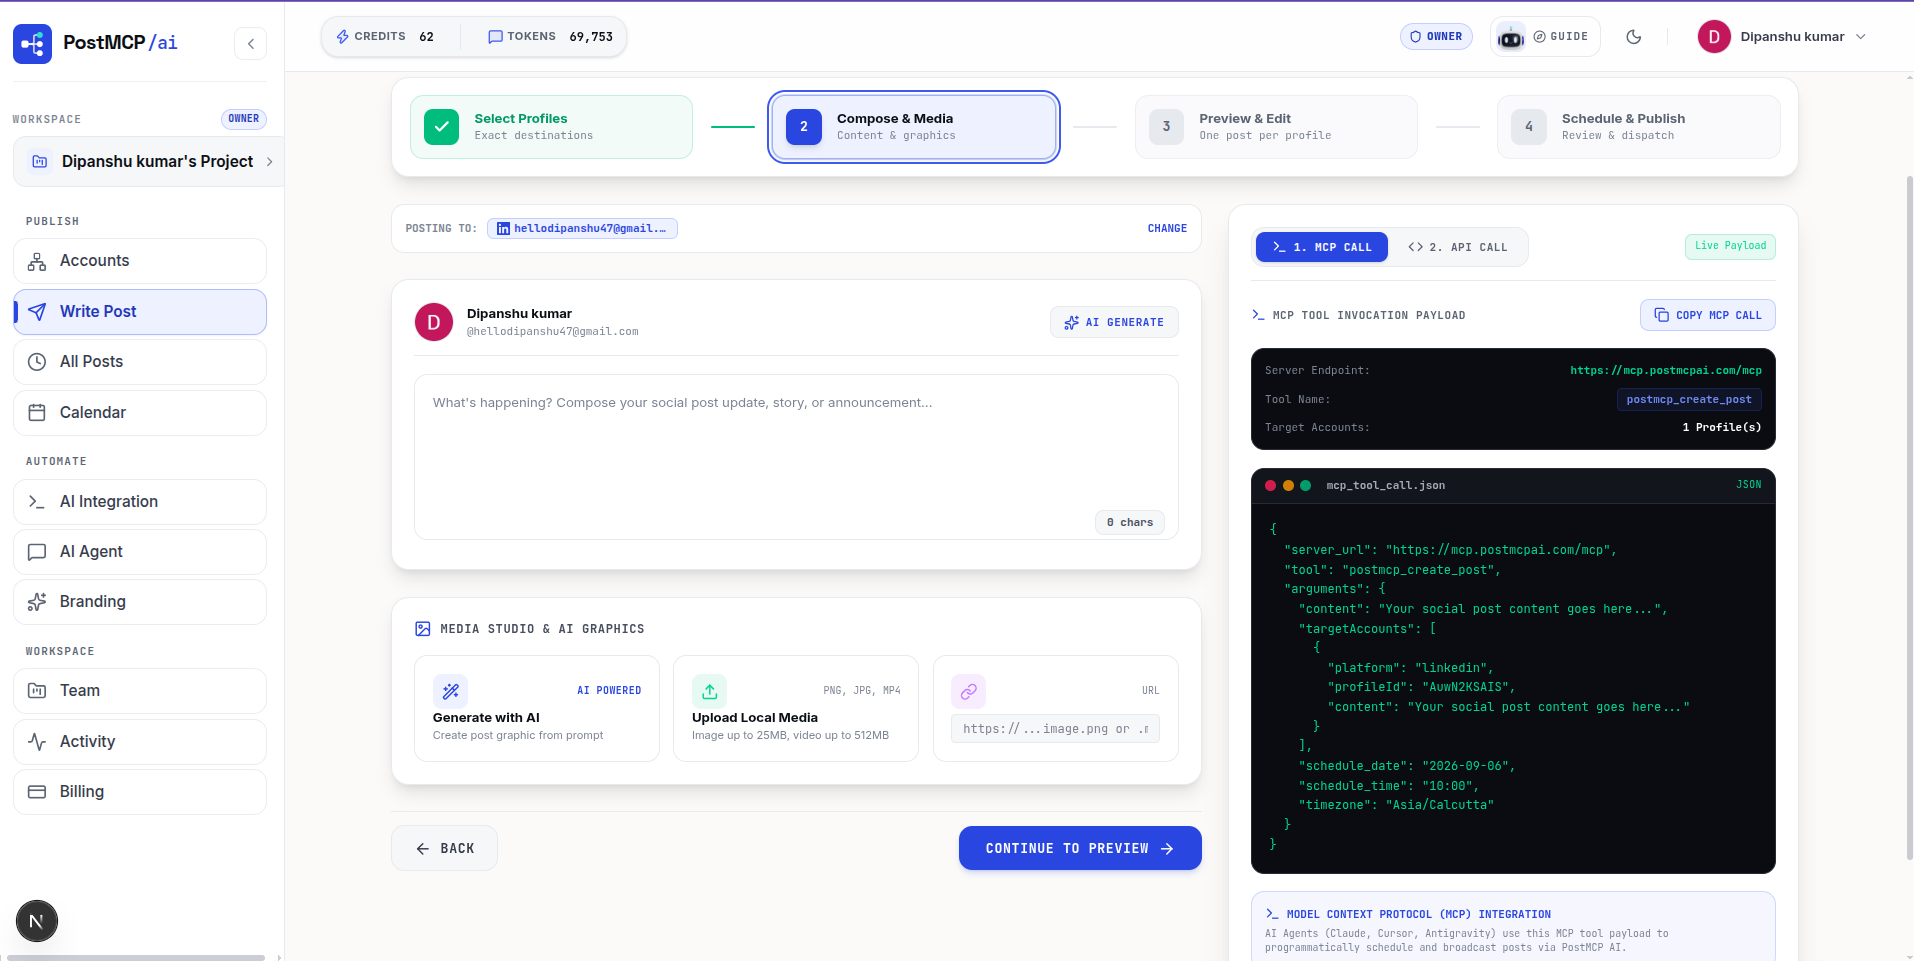Click the round N button at bottom left

click(37, 922)
